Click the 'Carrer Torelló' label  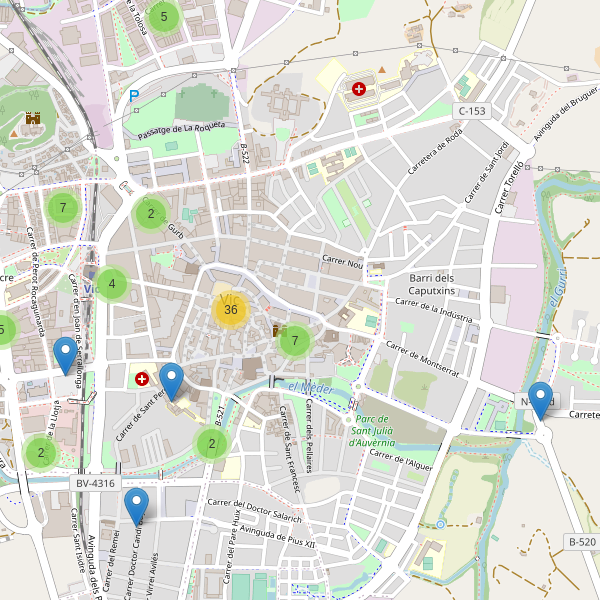(x=509, y=188)
